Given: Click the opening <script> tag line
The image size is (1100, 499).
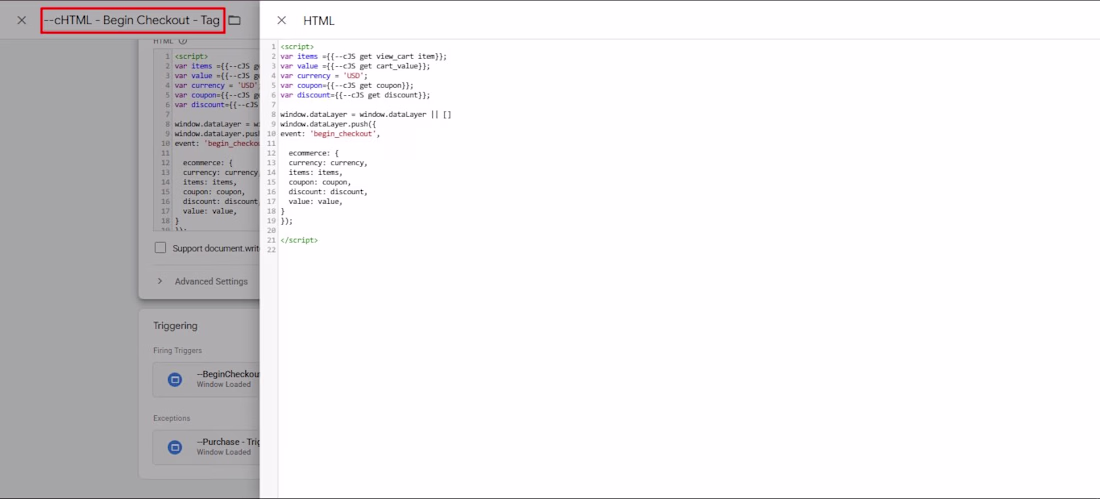Looking at the screenshot, I should (x=297, y=47).
